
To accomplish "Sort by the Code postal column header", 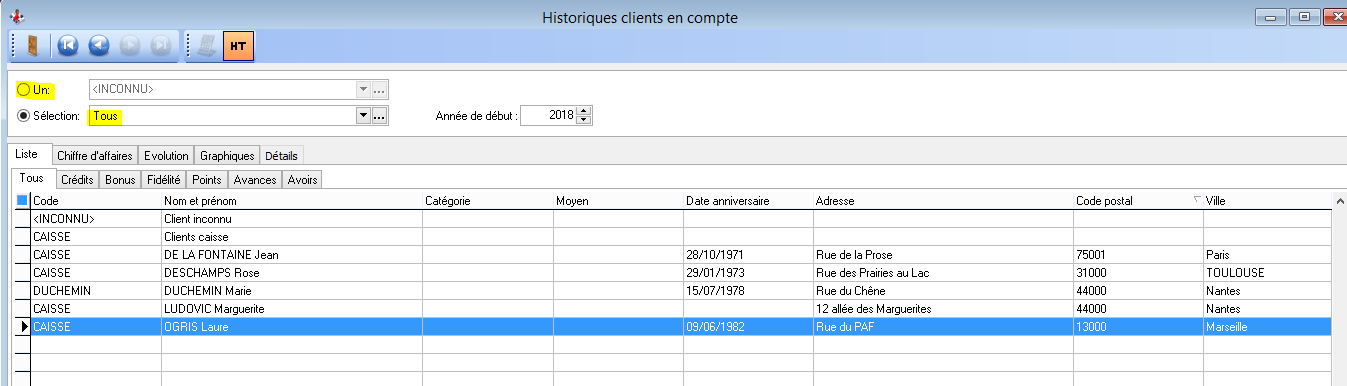I will (1104, 201).
